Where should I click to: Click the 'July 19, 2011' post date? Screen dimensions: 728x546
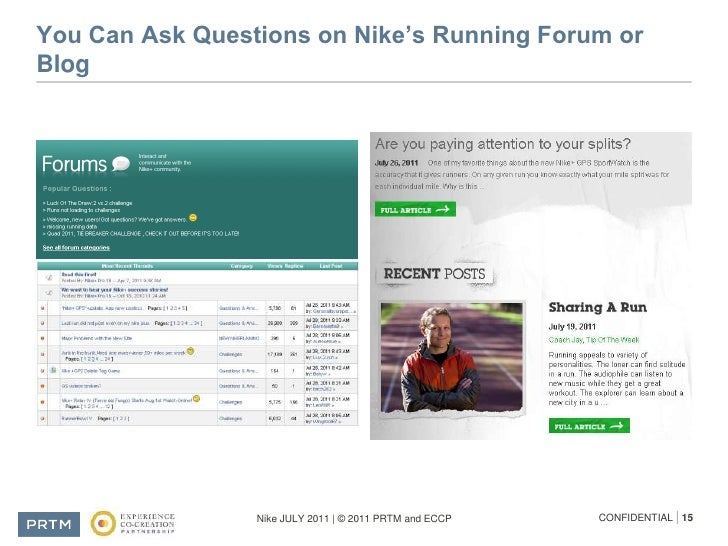(572, 327)
